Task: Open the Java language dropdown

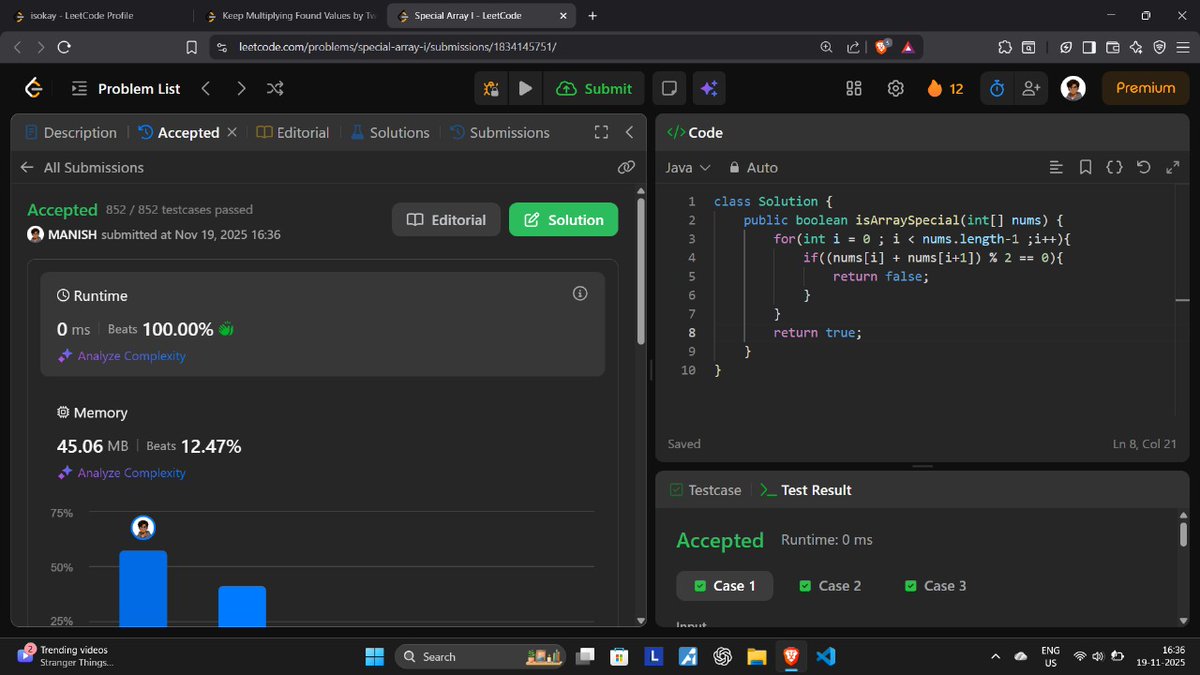Action: click(684, 167)
